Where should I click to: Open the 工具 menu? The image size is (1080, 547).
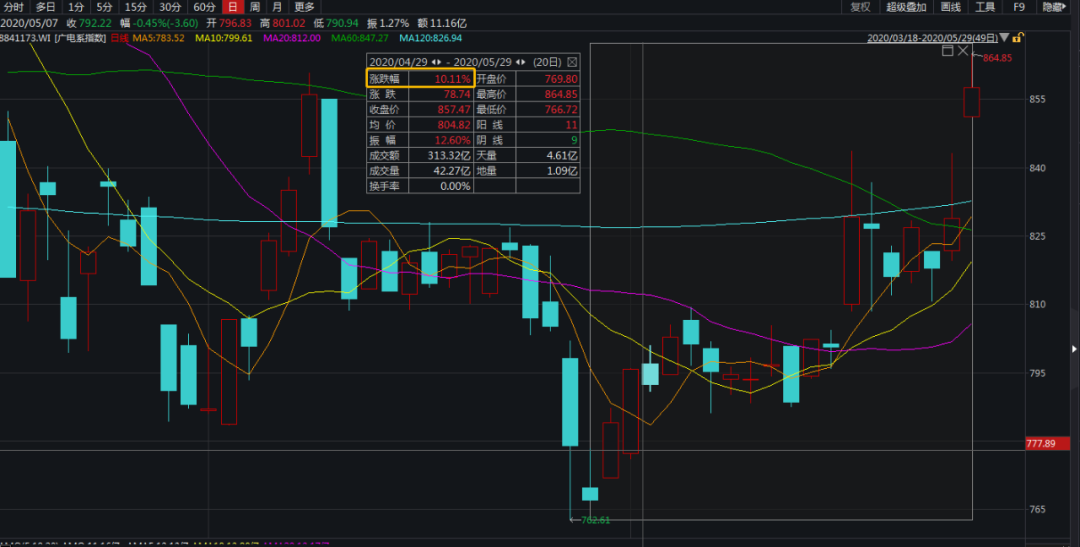[985, 7]
